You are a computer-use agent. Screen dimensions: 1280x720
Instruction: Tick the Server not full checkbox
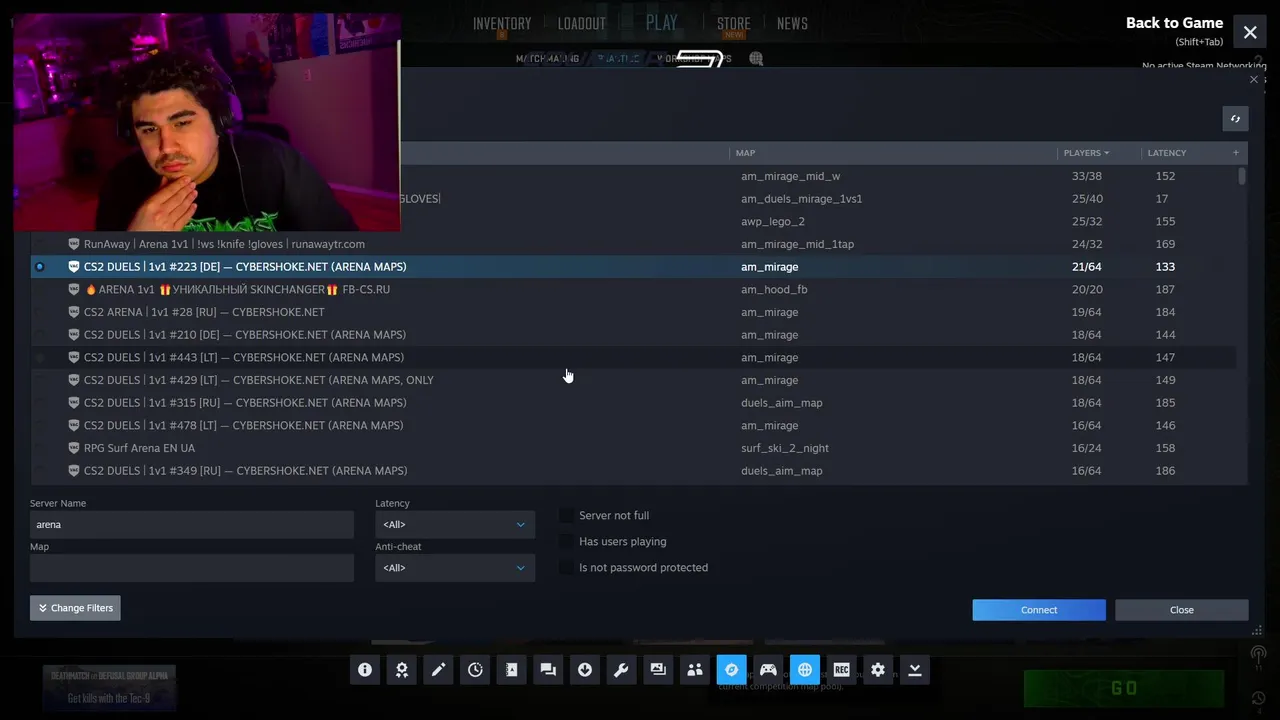coord(567,515)
